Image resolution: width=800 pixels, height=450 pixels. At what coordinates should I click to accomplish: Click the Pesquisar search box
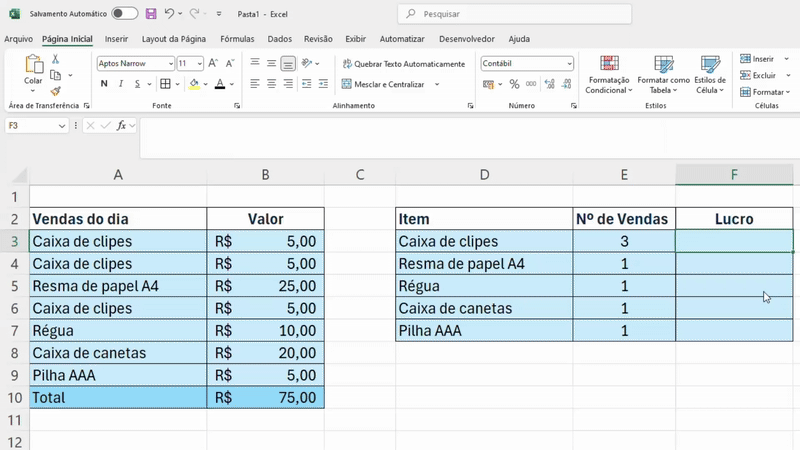pos(514,14)
